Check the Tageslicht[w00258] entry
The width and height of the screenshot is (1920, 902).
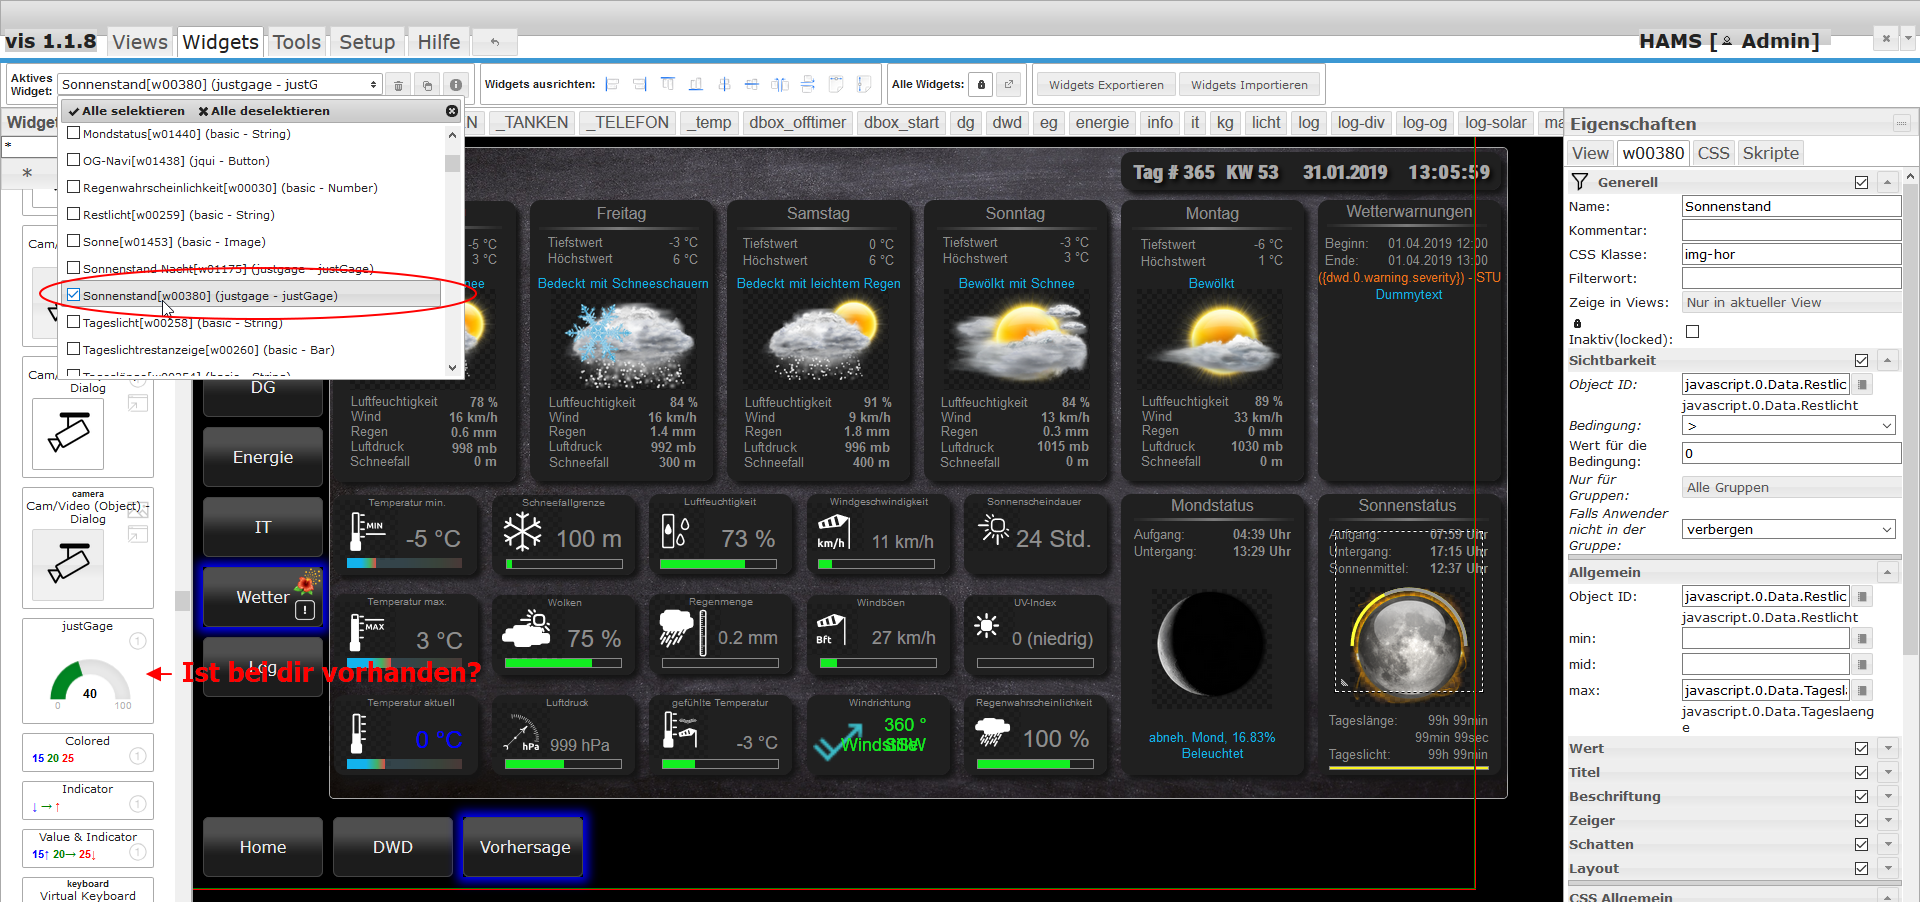tap(73, 322)
